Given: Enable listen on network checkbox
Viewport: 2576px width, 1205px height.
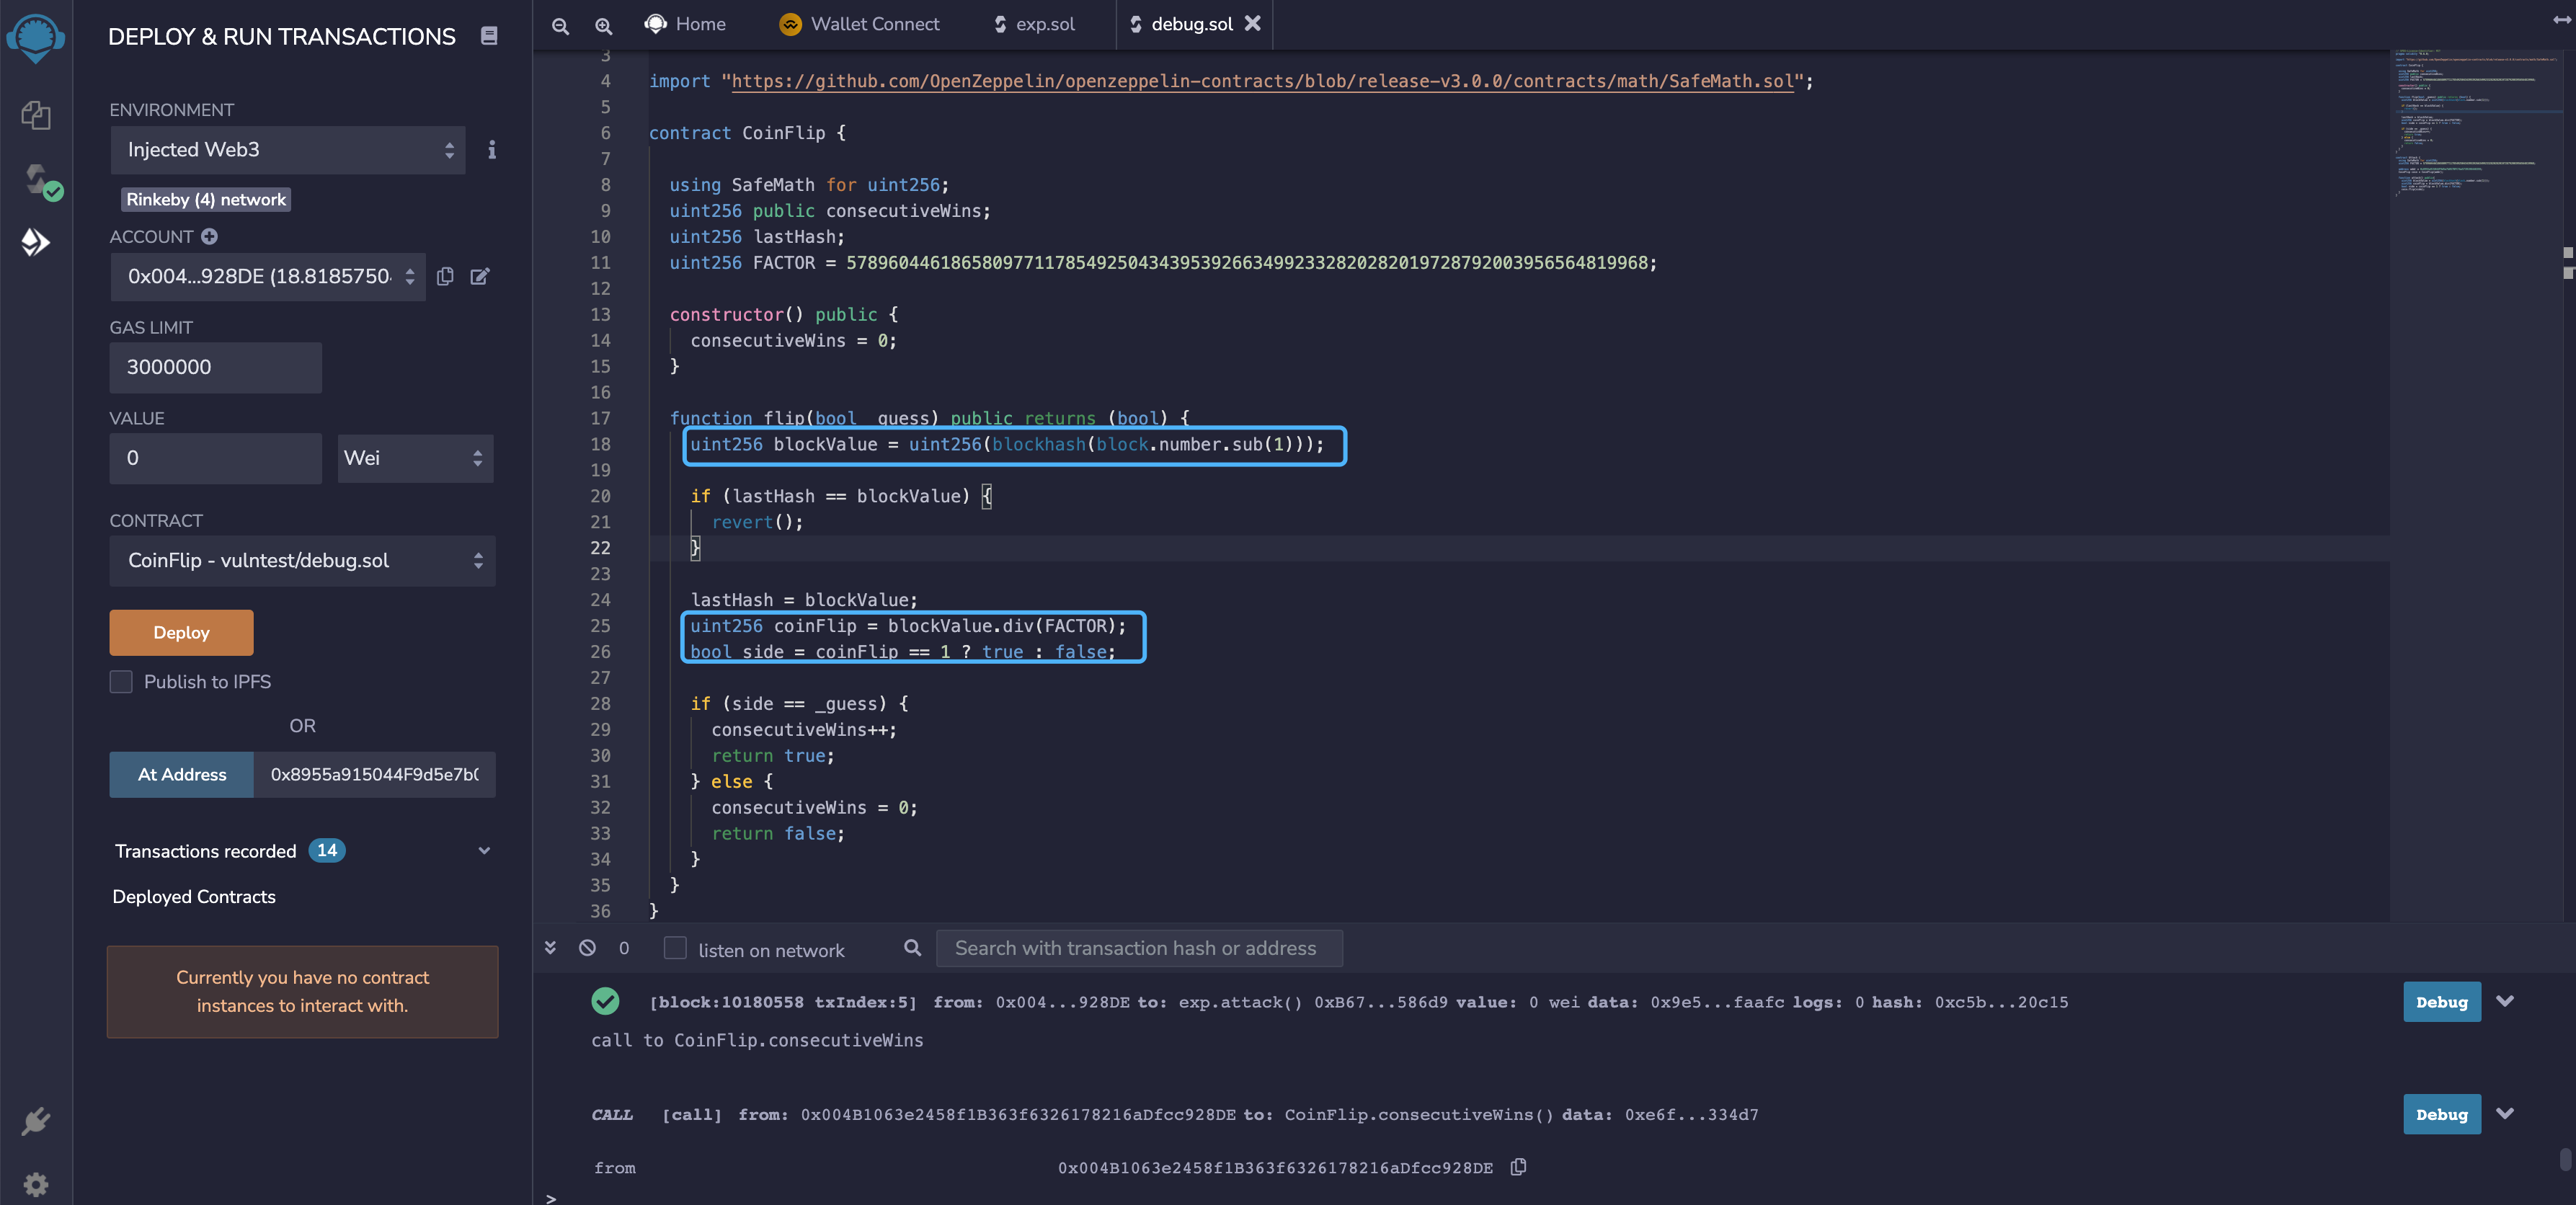Looking at the screenshot, I should (675, 948).
